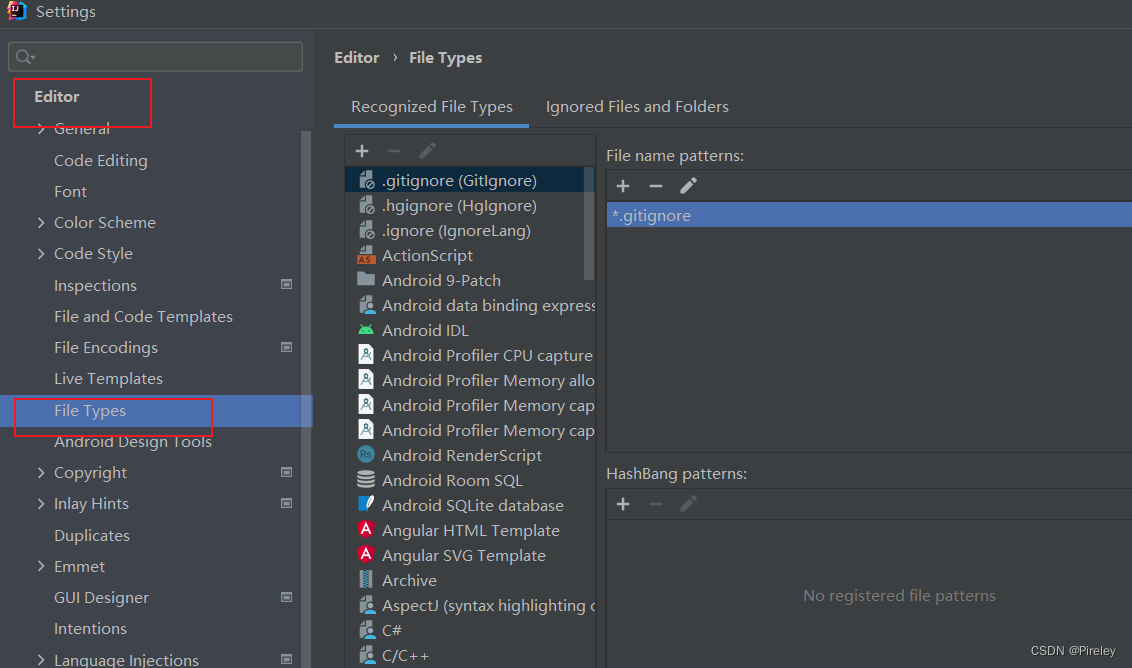Open Font settings
The image size is (1132, 668).
70,191
